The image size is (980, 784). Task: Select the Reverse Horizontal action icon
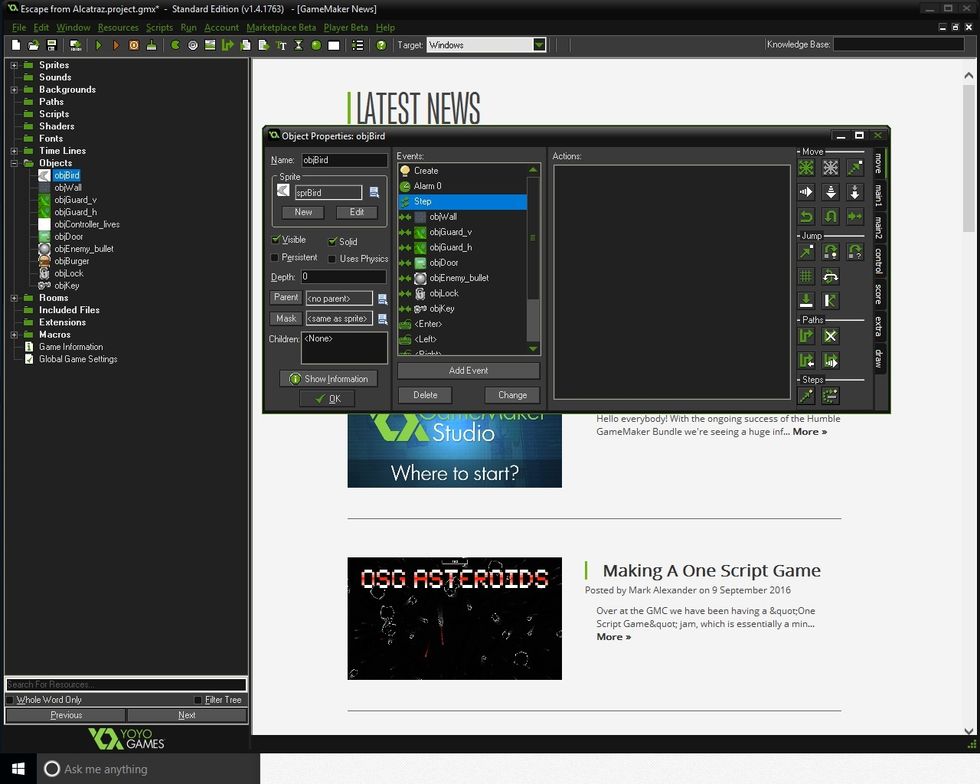[806, 216]
